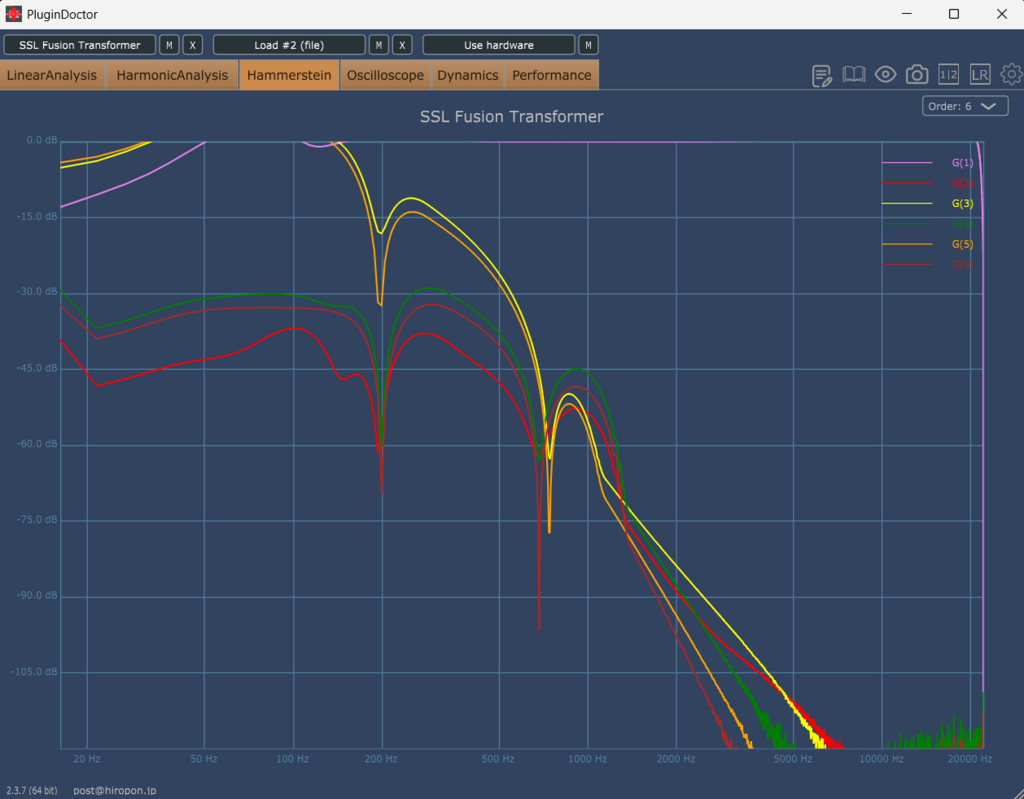The image size is (1024, 799).
Task: Minimize the PluginDoctor window
Action: pos(906,14)
